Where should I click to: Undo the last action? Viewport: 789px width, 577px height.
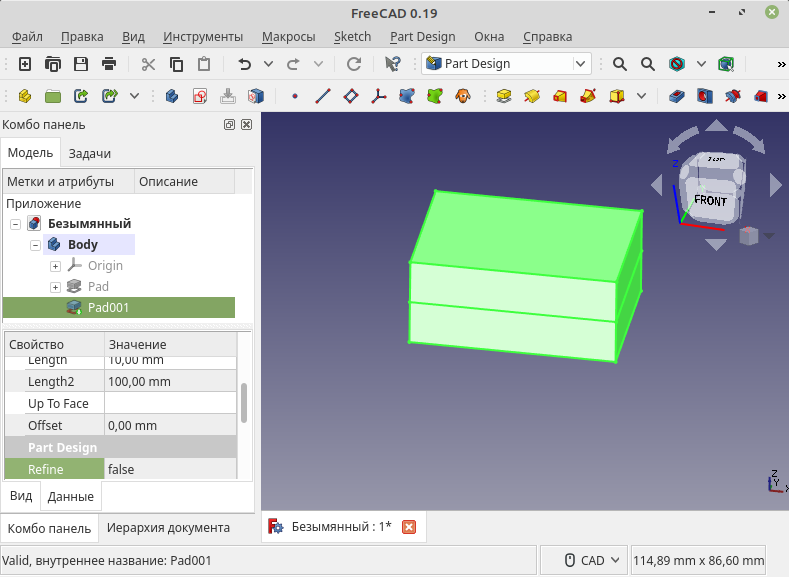click(245, 64)
